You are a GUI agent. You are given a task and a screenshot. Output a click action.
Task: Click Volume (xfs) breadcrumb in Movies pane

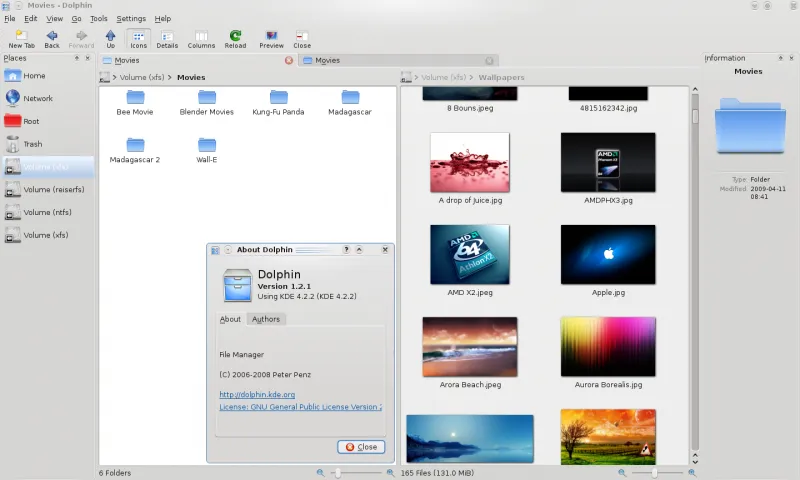(140, 77)
